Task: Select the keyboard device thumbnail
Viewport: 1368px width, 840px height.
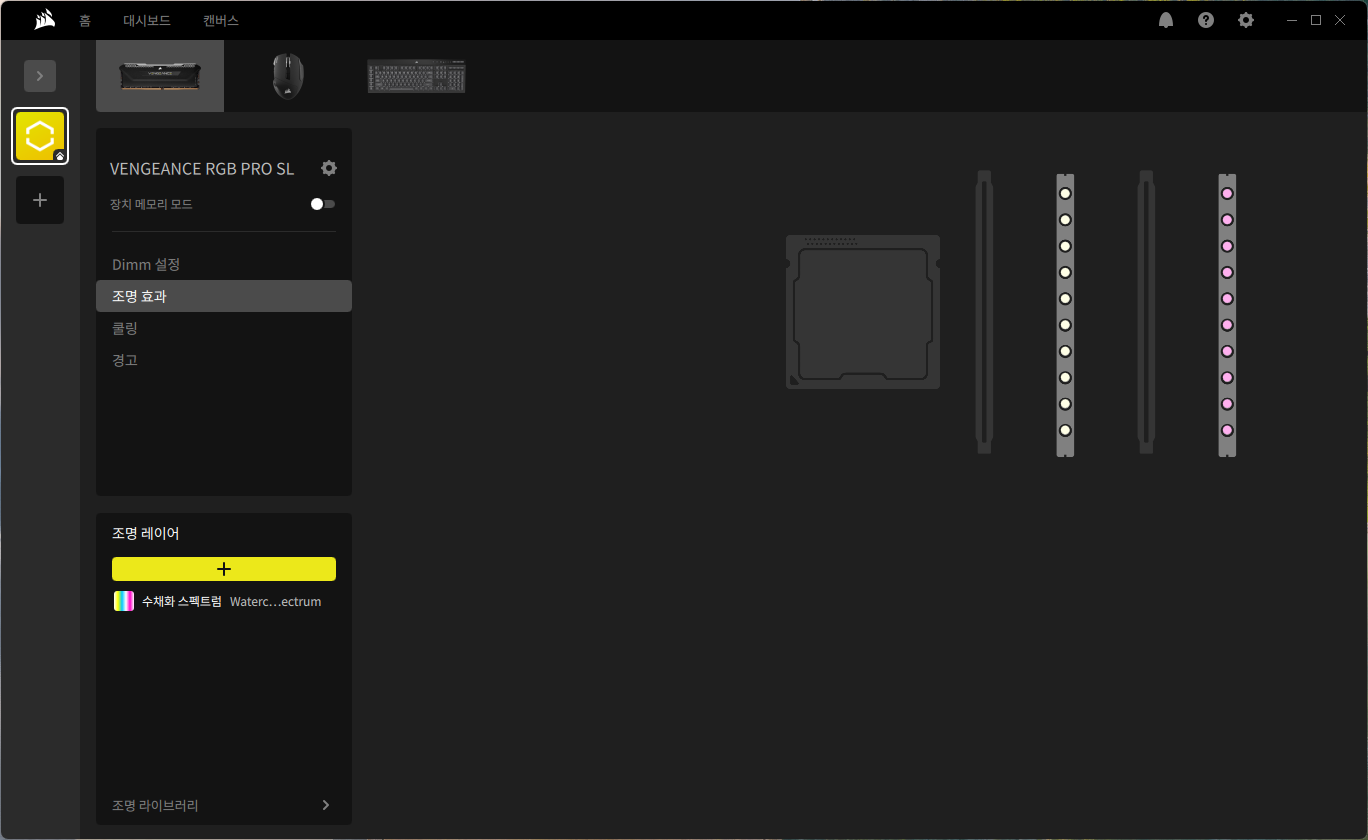Action: coord(416,76)
